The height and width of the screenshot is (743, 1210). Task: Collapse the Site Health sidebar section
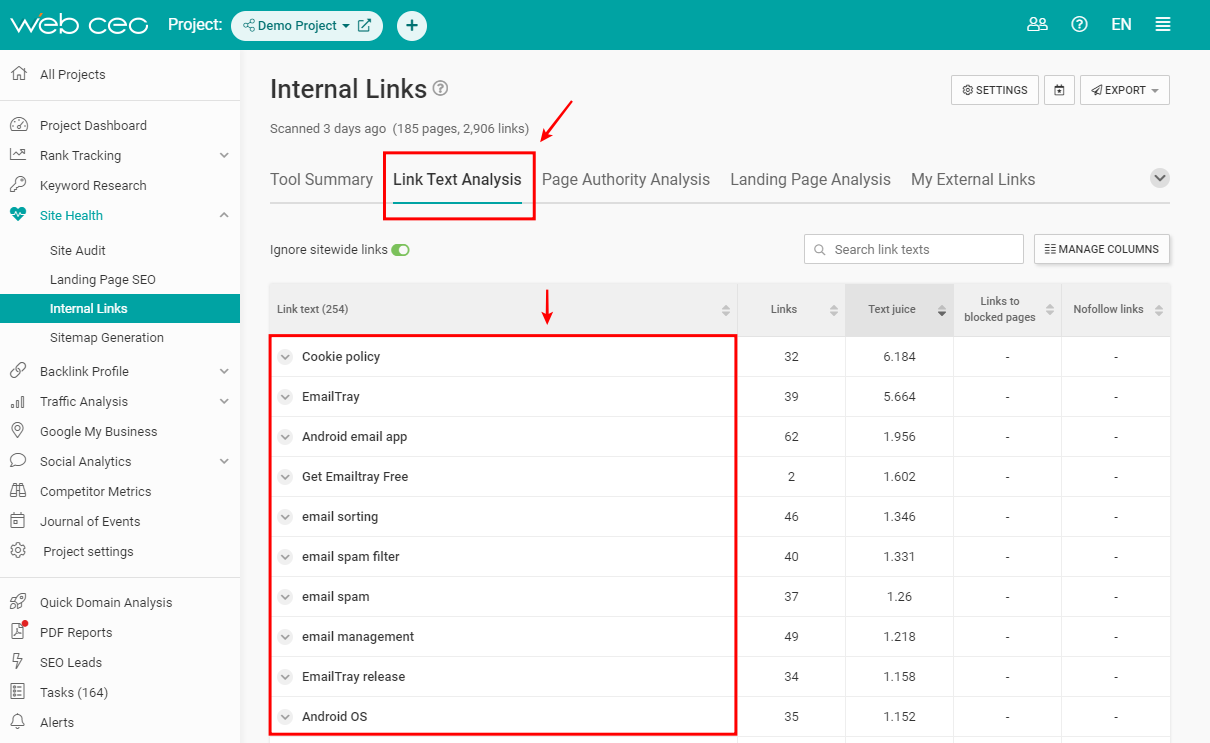click(x=224, y=215)
